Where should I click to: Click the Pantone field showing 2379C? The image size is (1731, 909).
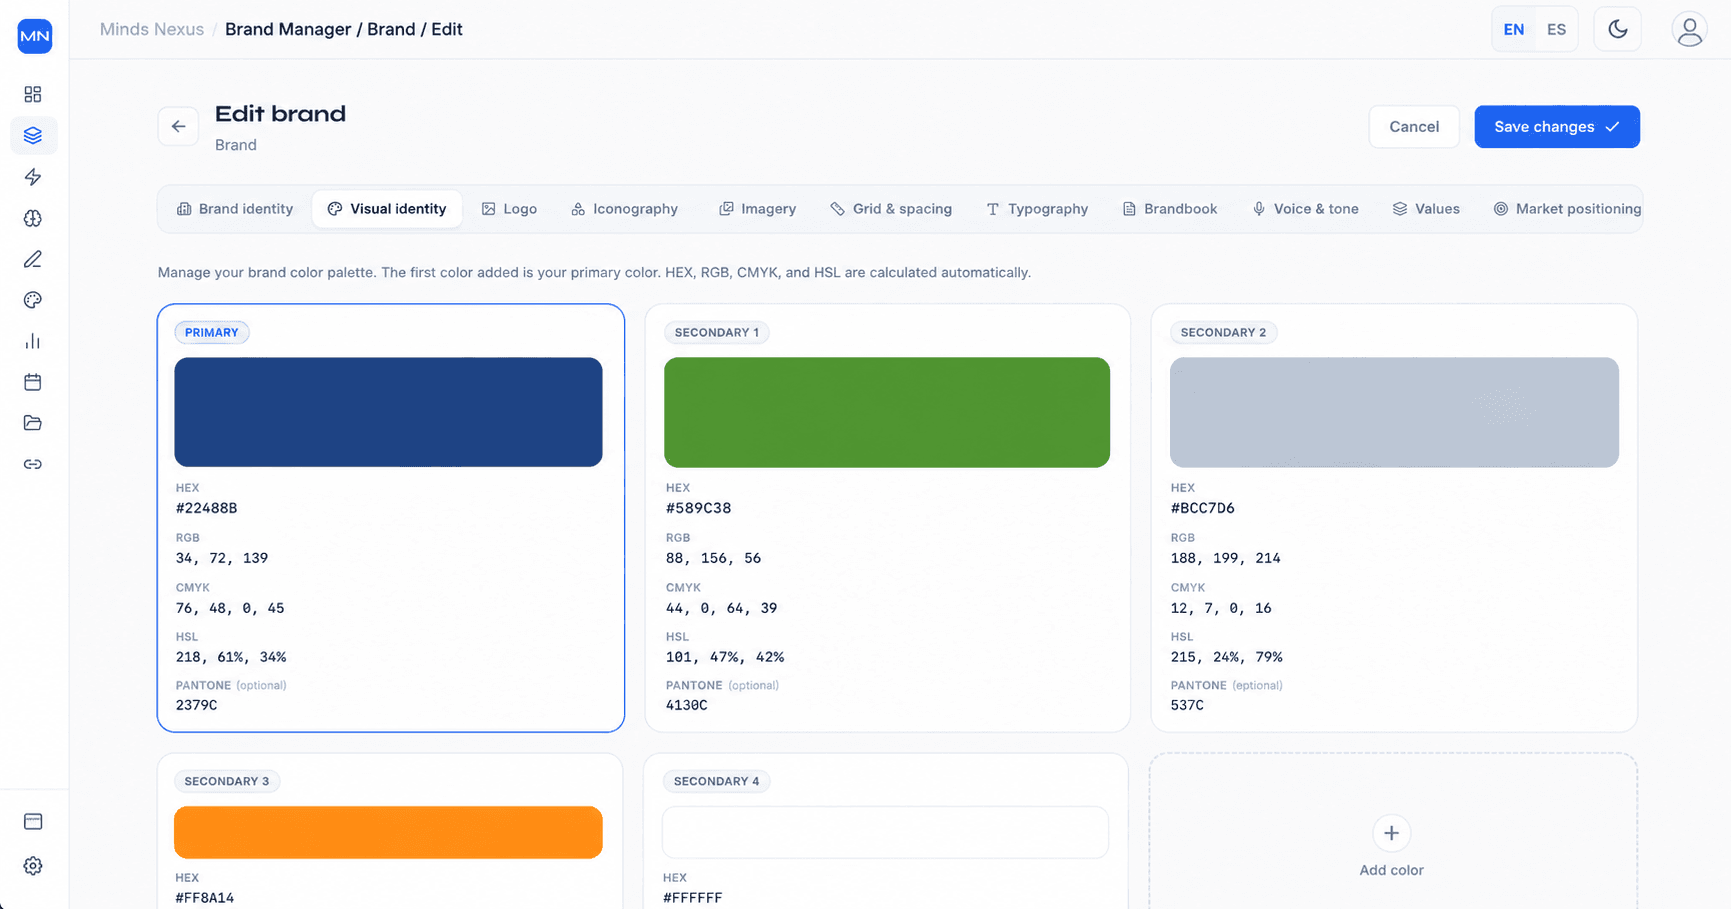197,705
